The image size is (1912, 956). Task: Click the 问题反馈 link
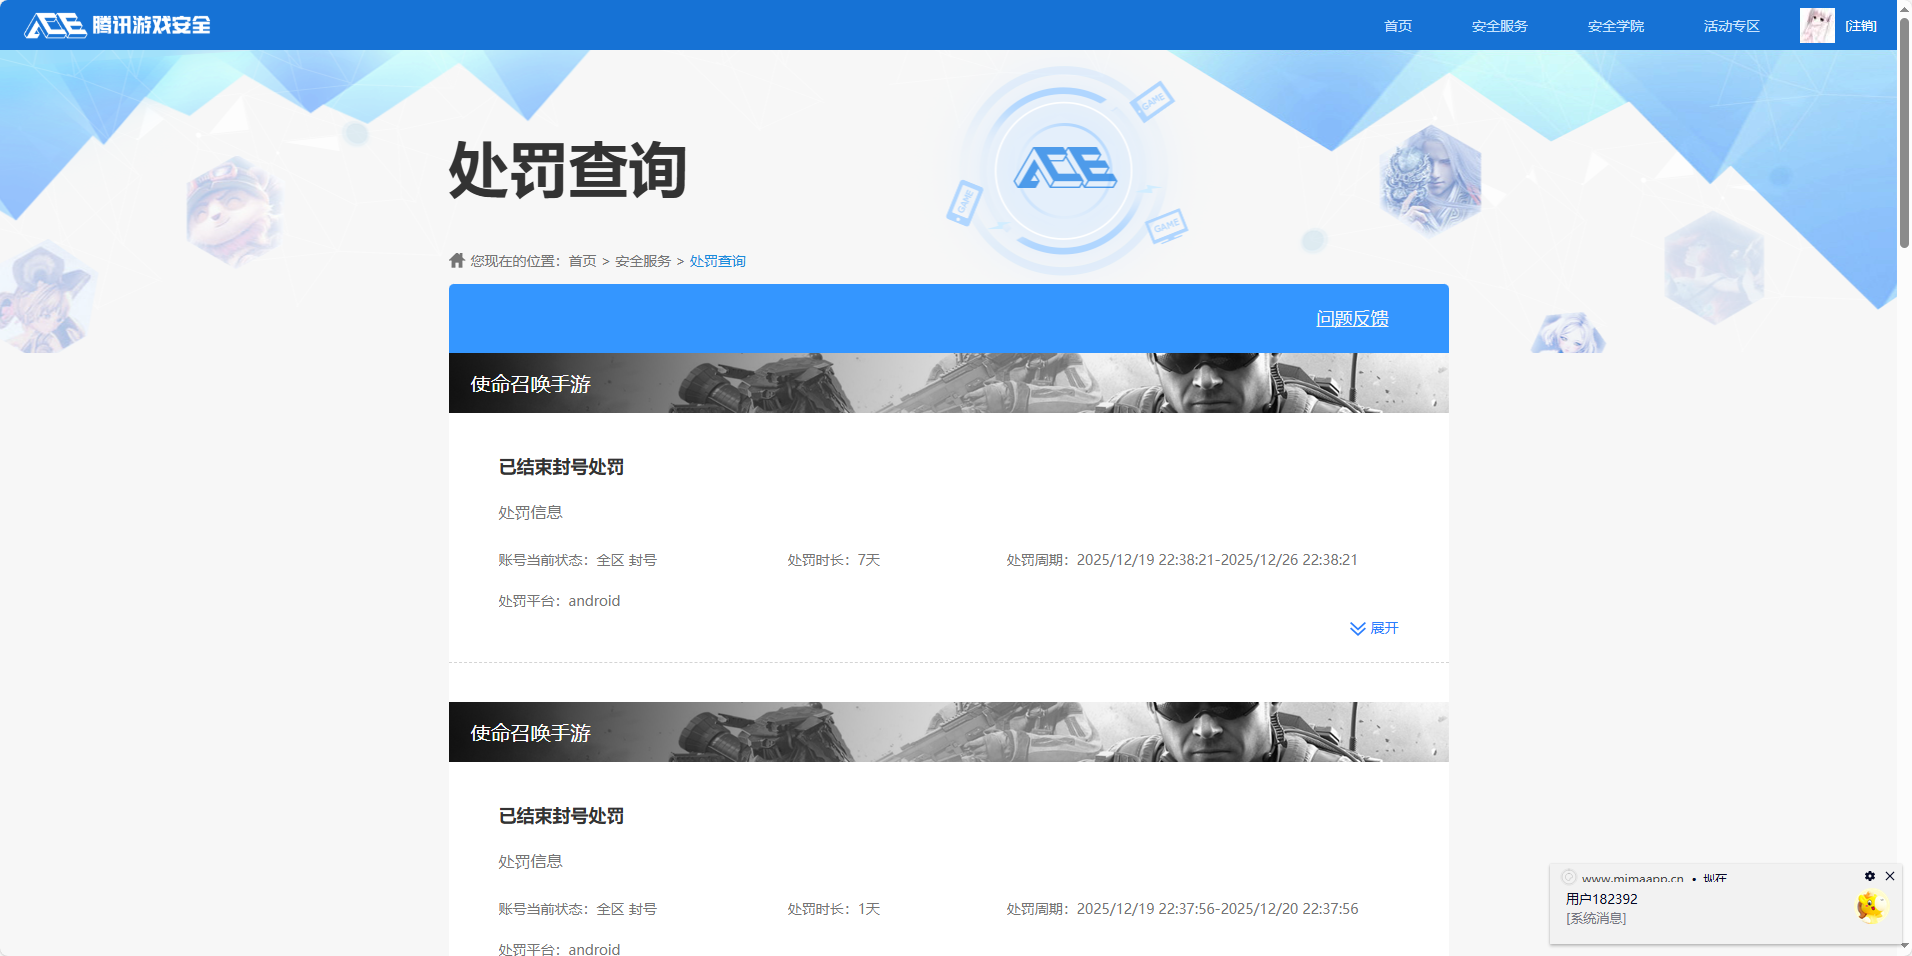coord(1351,318)
